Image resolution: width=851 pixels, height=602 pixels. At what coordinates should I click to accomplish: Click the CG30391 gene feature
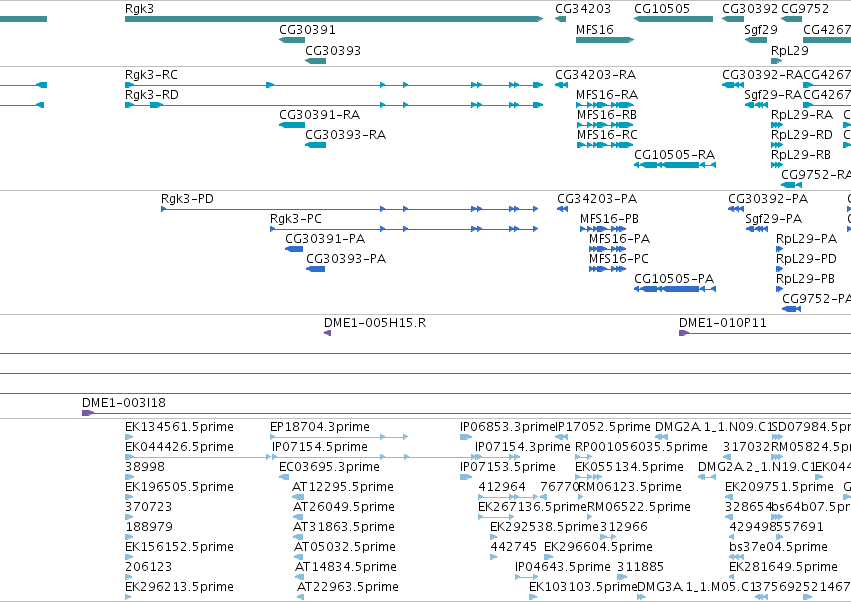click(x=292, y=40)
